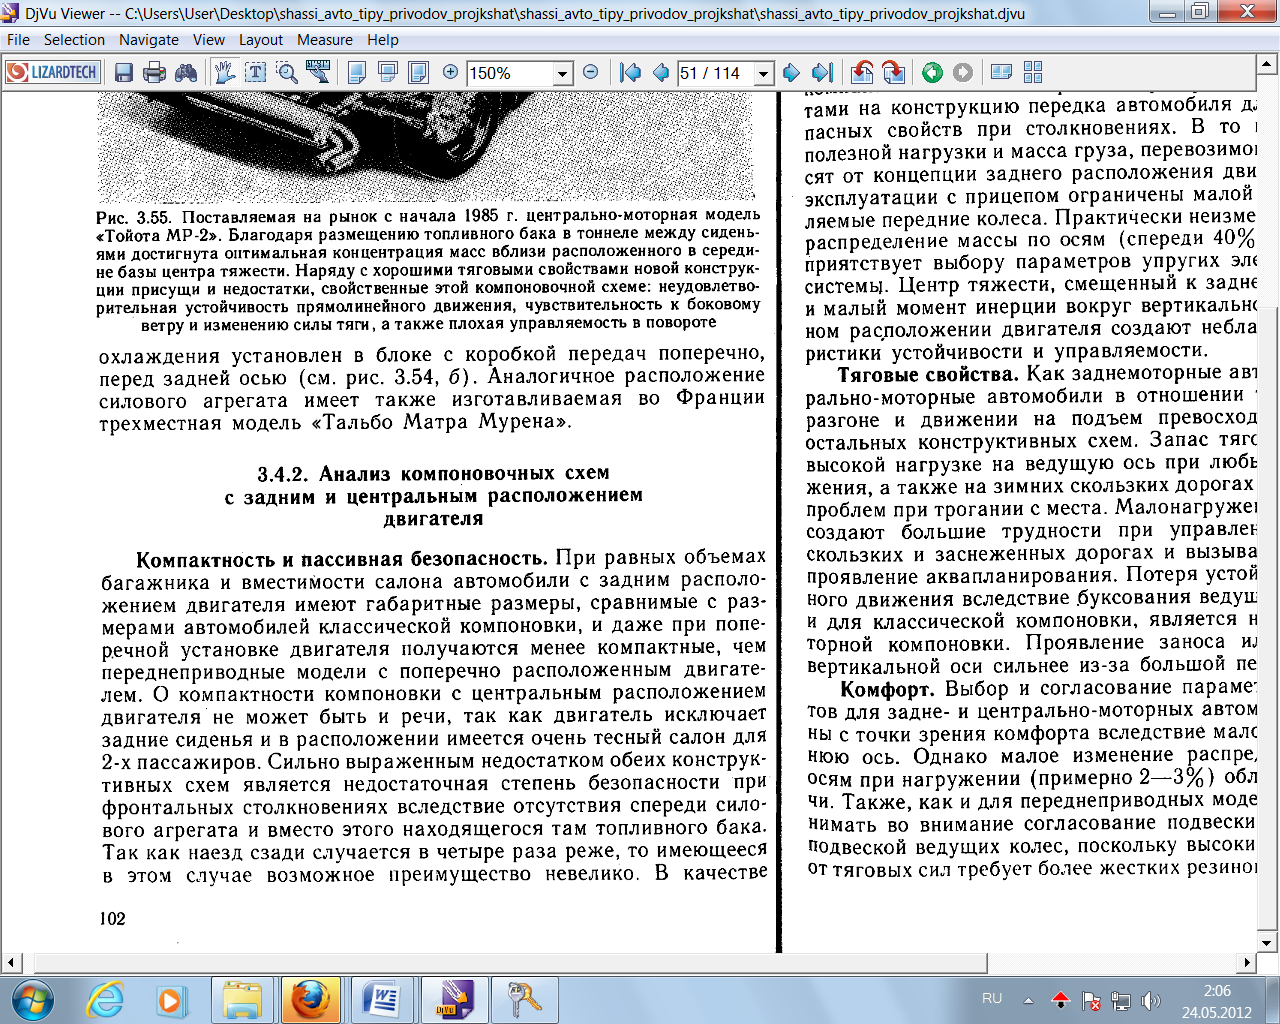
Task: Click the 150% zoom input field
Action: 509,73
